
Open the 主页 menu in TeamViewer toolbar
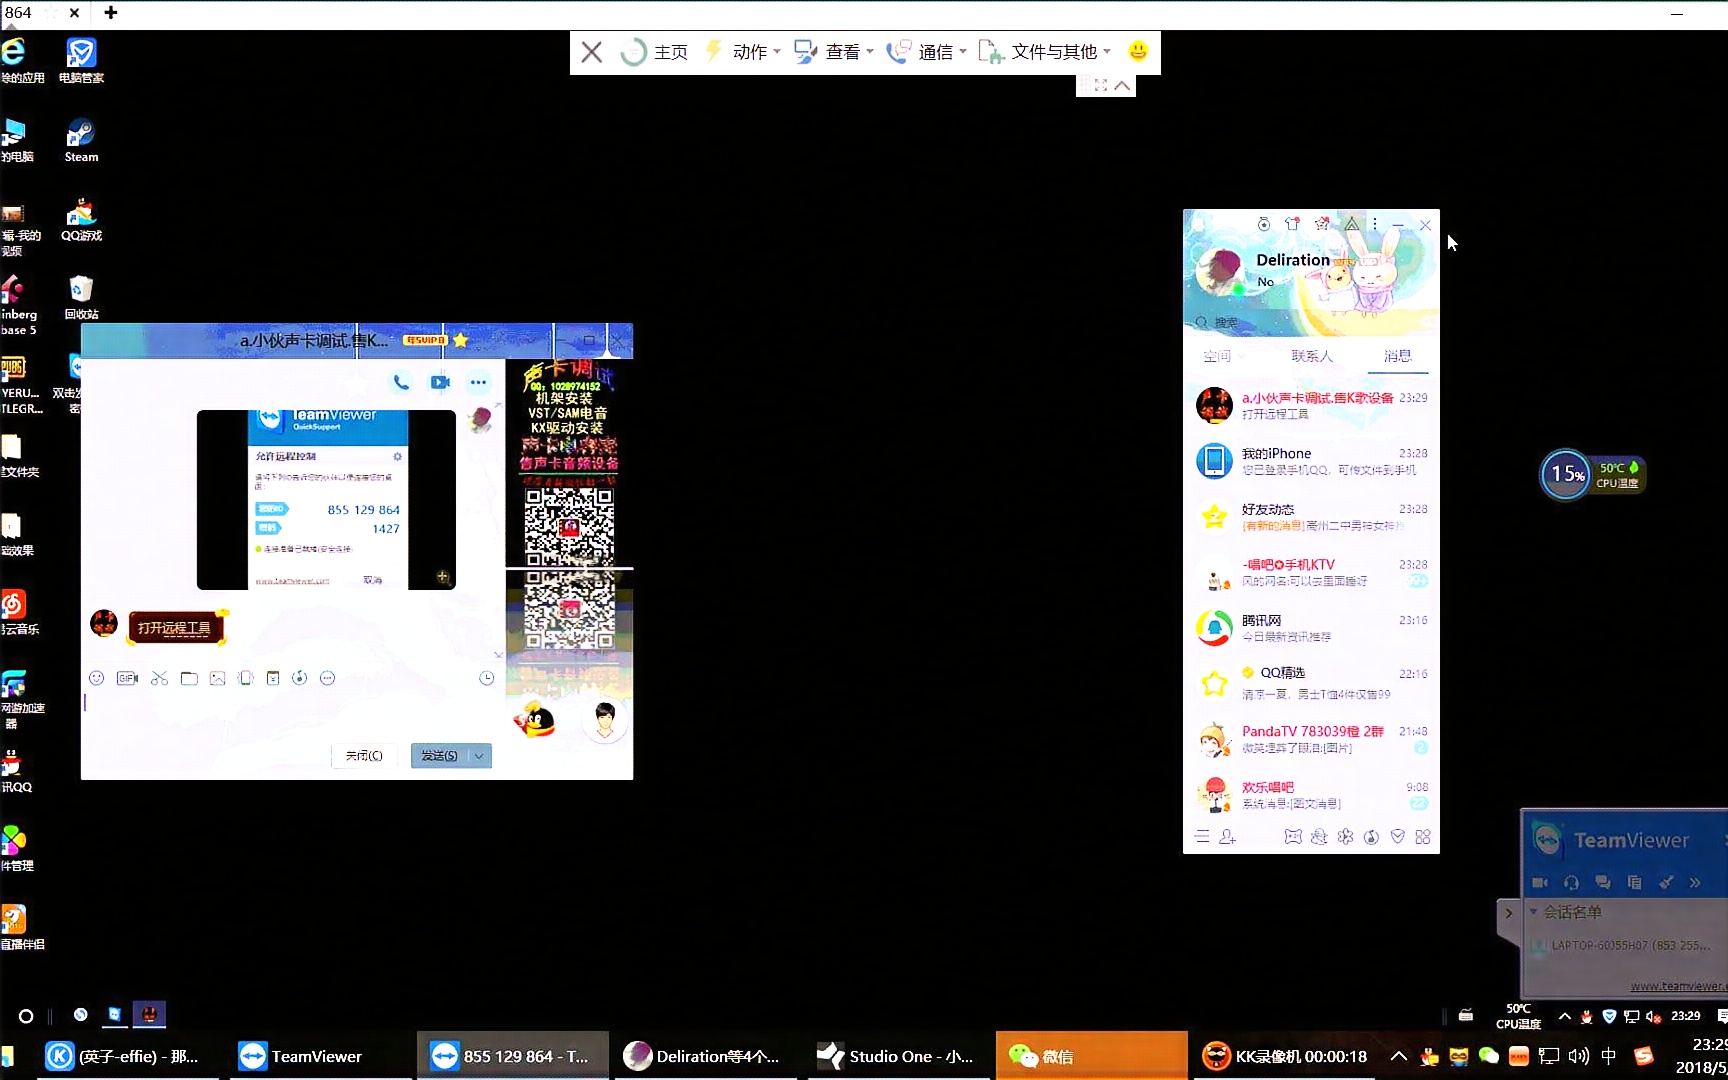point(654,52)
